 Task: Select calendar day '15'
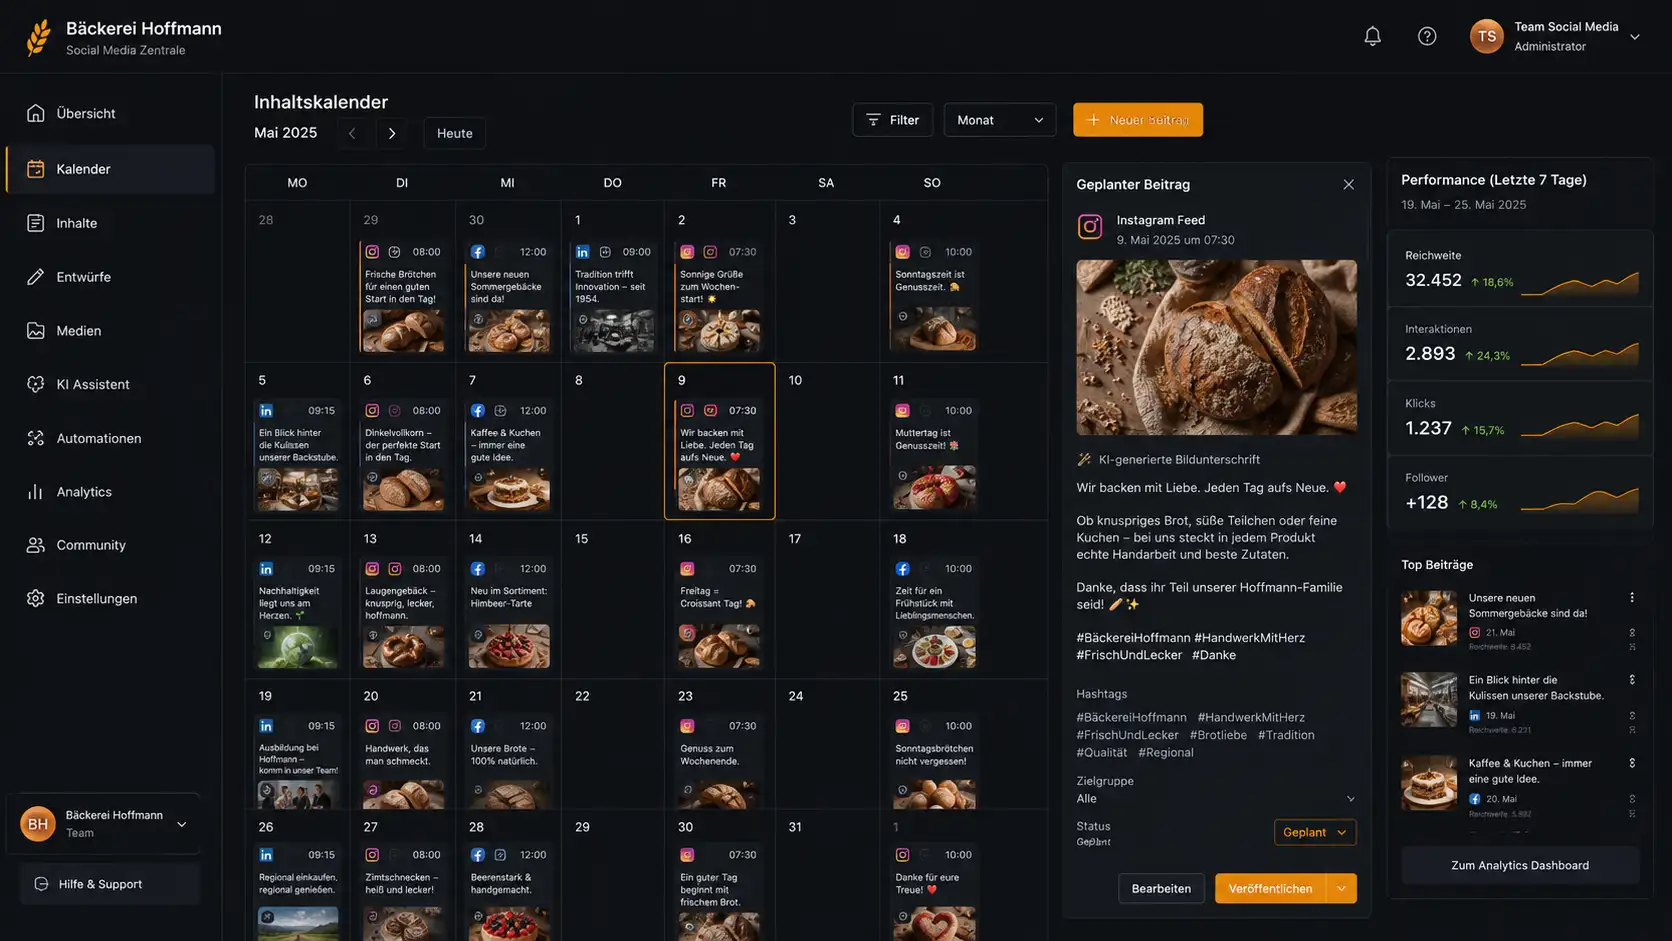[x=582, y=539]
